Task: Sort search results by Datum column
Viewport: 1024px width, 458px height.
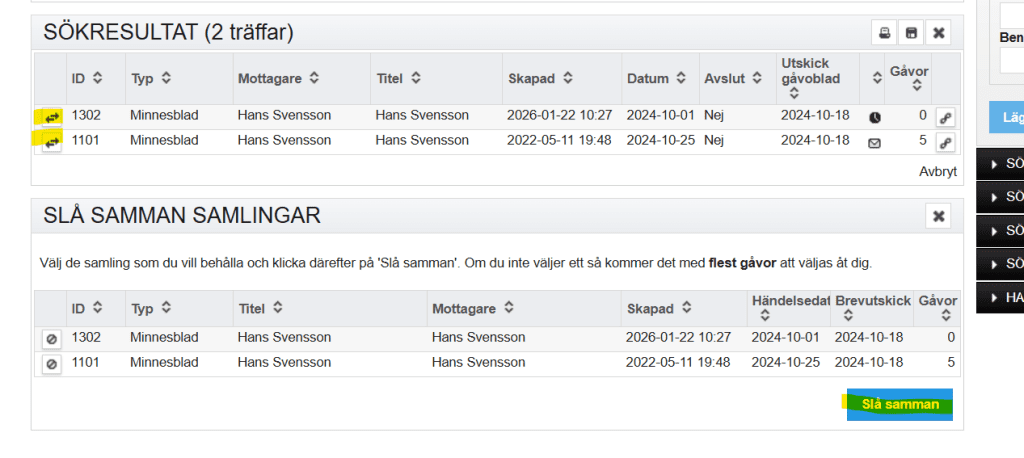Action: 655,78
